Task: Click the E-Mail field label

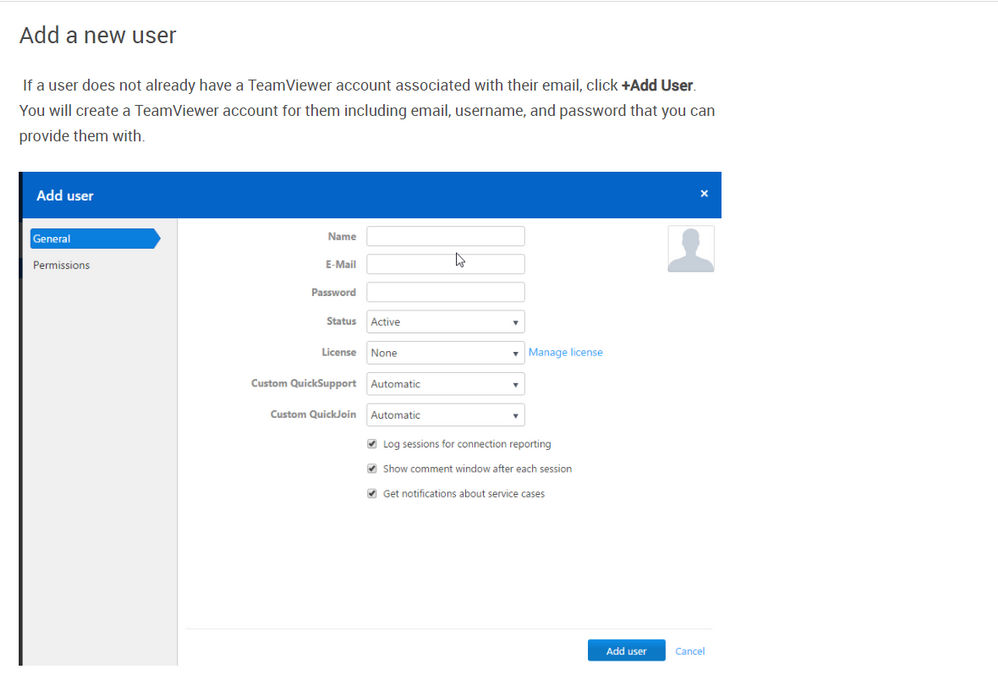Action: click(341, 264)
